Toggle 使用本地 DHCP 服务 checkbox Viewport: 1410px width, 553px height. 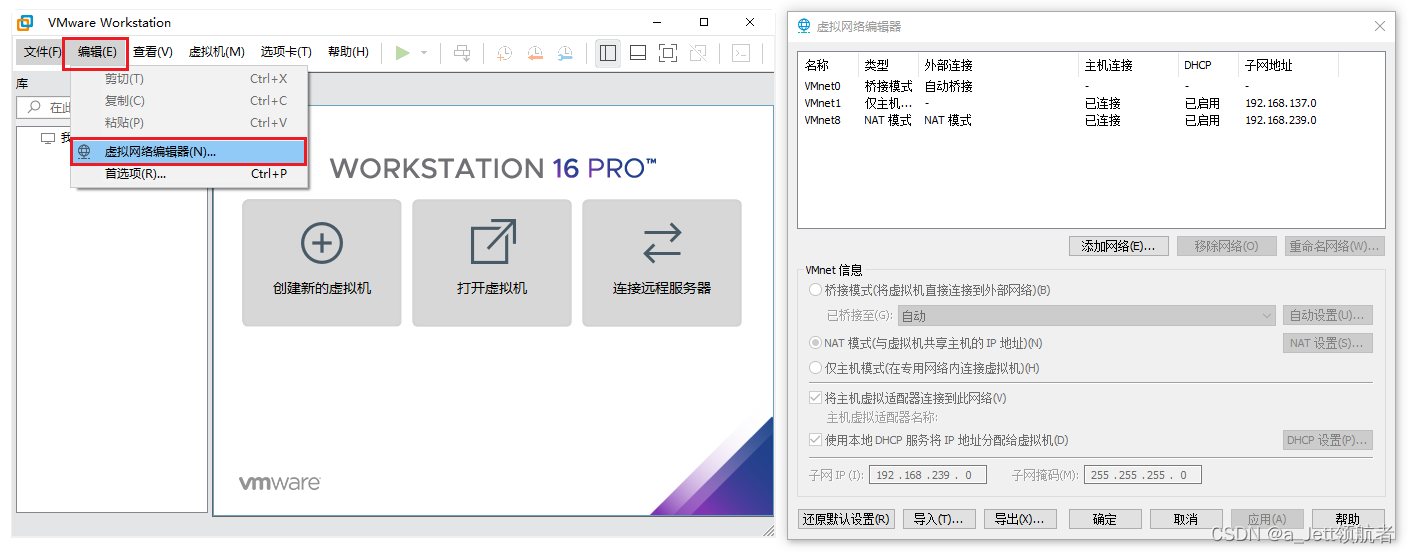tap(815, 440)
